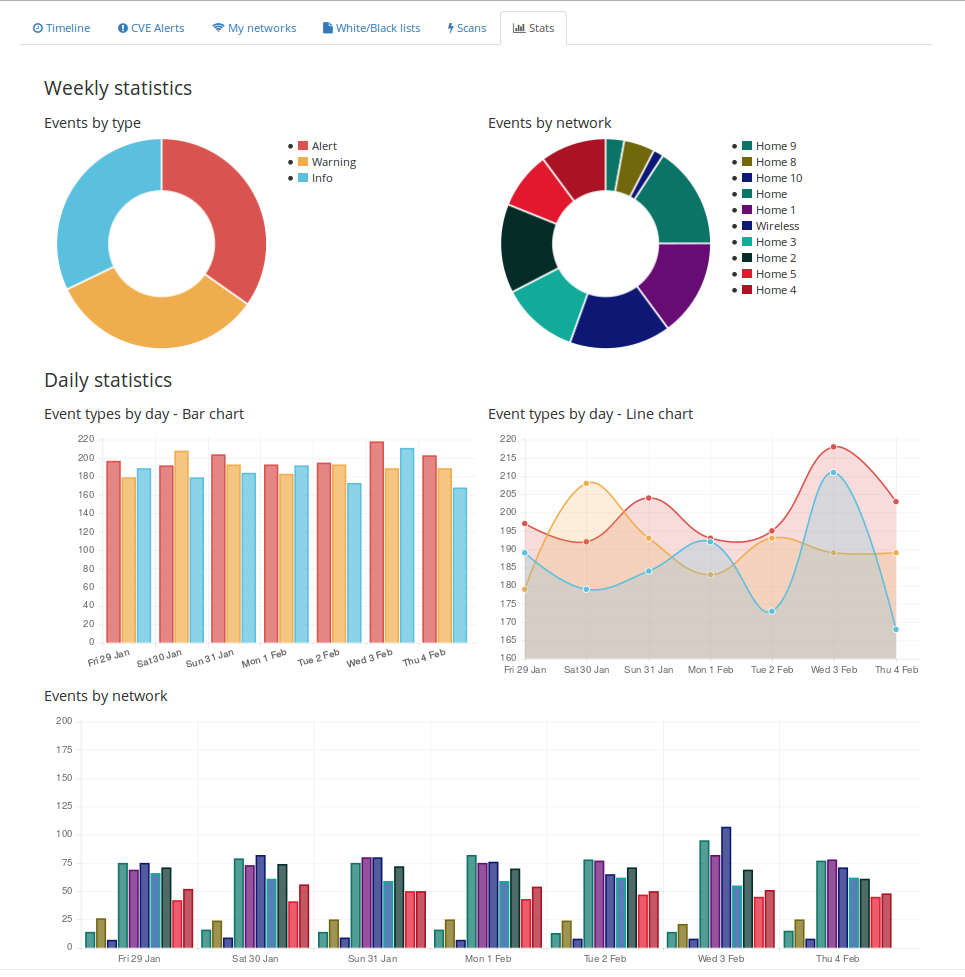Screen dimensions: 965x977
Task: Click the red line point on Sun 31 Jan
Action: coord(649,498)
